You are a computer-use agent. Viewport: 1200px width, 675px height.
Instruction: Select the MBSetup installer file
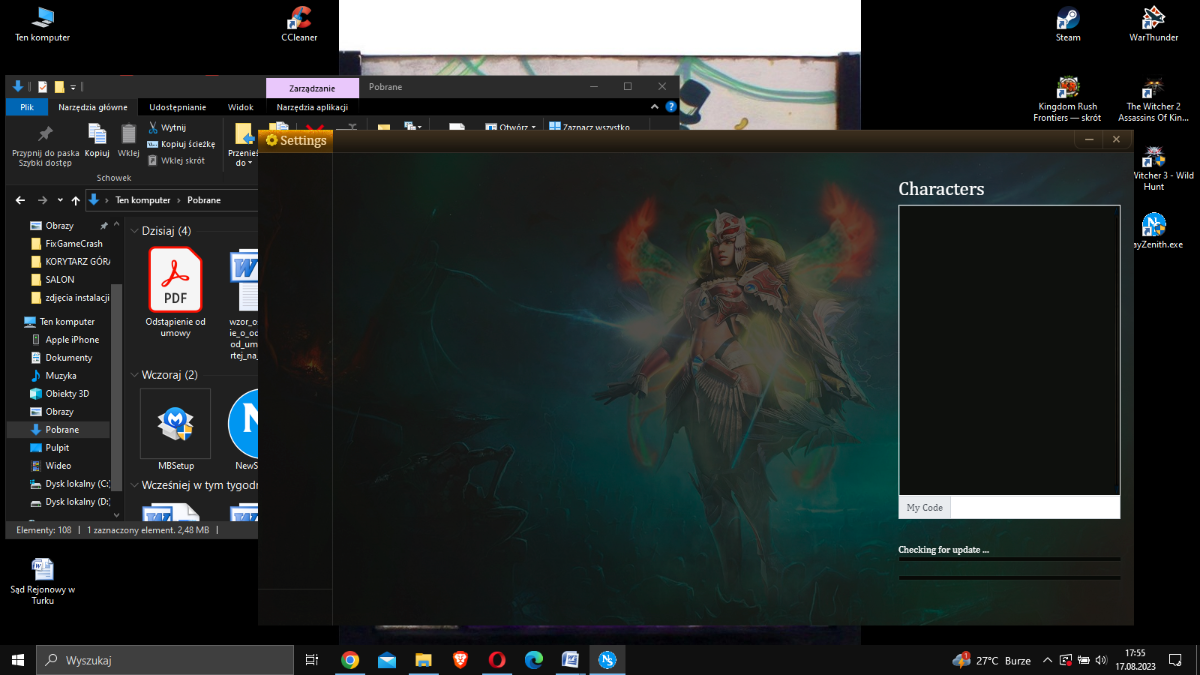pyautogui.click(x=176, y=431)
